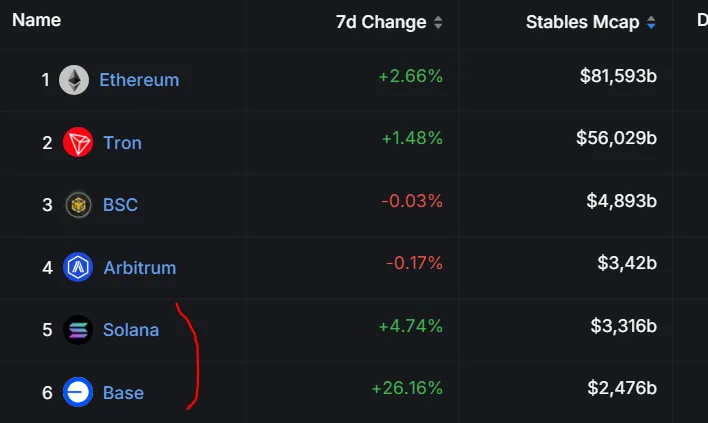Select Base's +26.16% change value
708x423 pixels.
406,388
